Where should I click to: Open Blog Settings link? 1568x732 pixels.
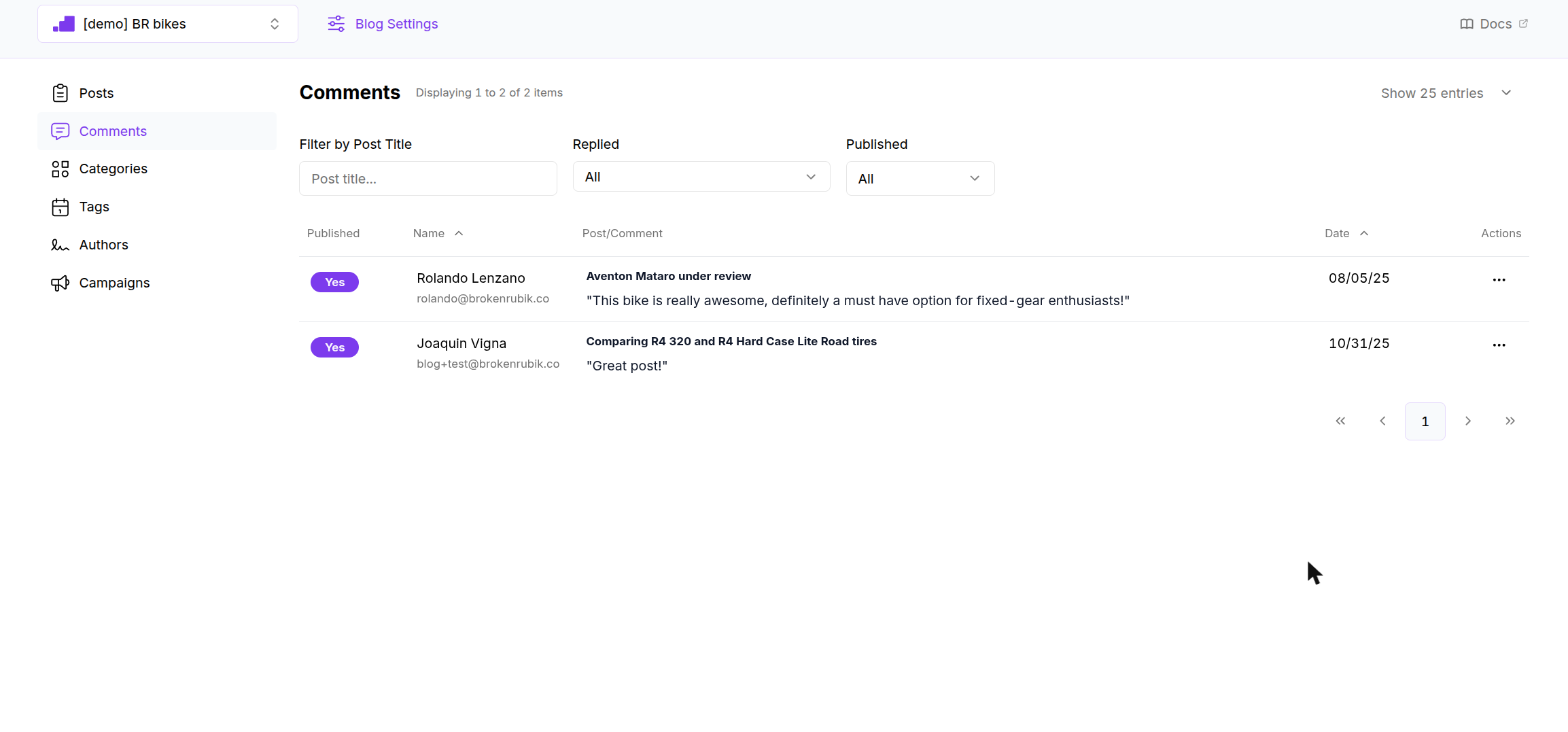pos(383,24)
